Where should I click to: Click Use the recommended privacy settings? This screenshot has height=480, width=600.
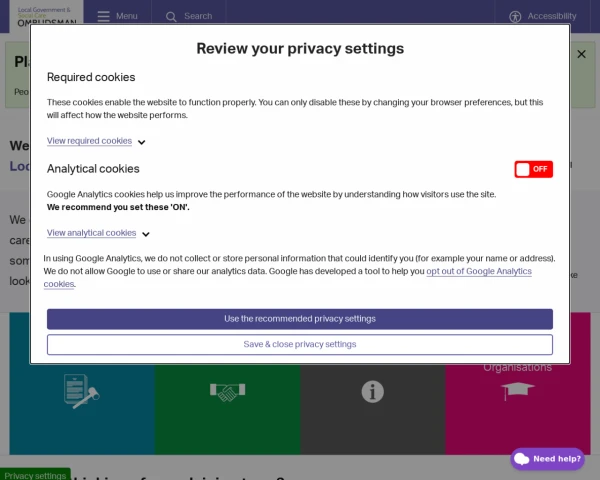[x=300, y=319]
